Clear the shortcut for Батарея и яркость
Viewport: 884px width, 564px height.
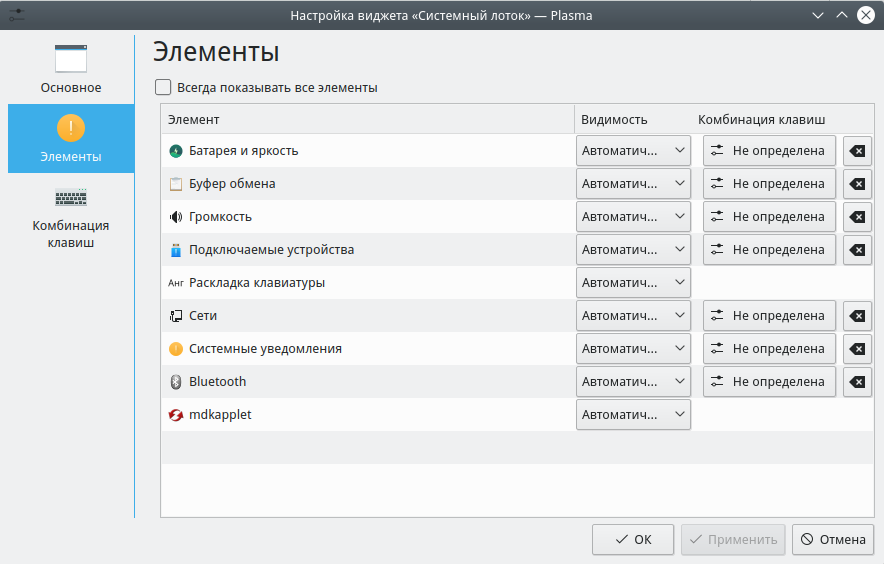(857, 151)
